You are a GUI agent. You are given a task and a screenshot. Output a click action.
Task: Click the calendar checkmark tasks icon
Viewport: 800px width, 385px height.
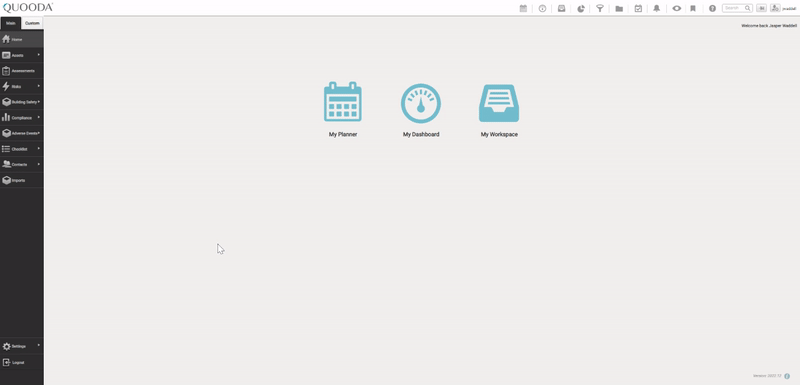pos(638,8)
